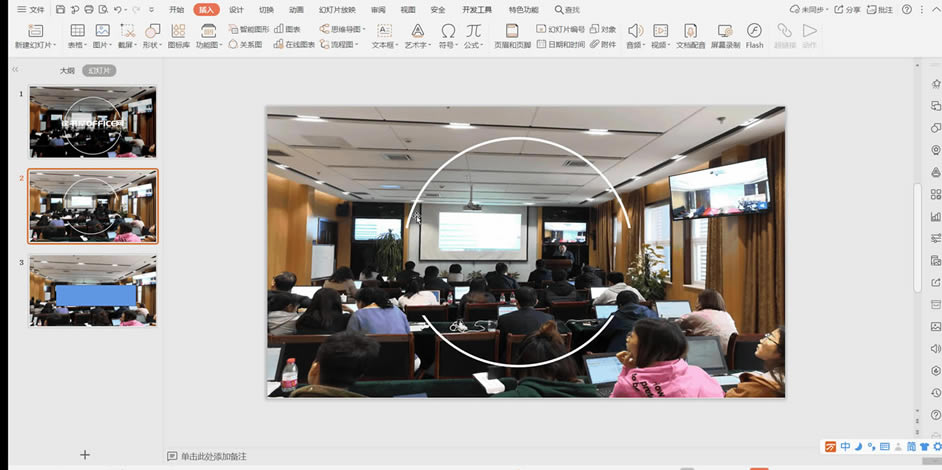This screenshot has width=942, height=470.
Task: Click the Table (表格) insert icon
Action: 76,31
